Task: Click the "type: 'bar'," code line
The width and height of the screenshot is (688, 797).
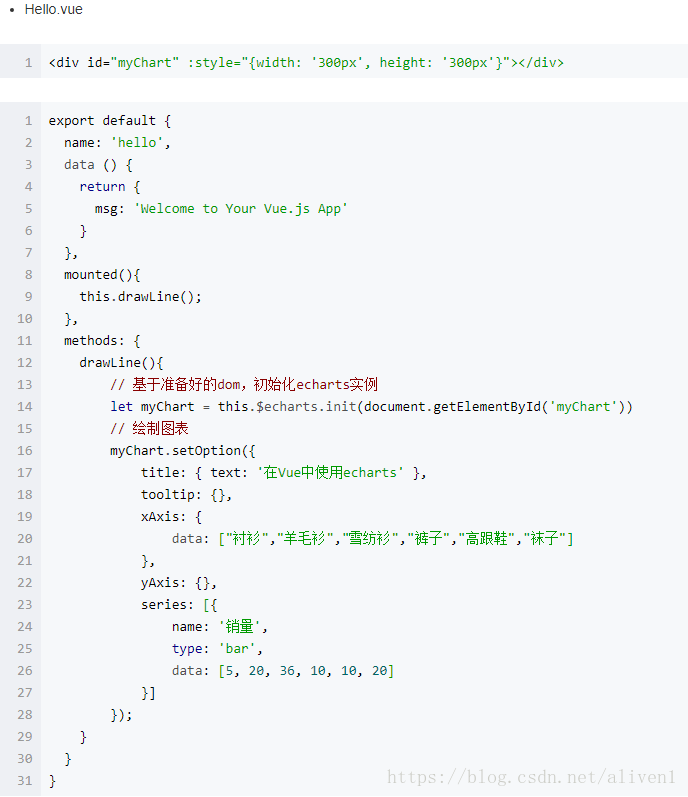Action: coord(217,649)
